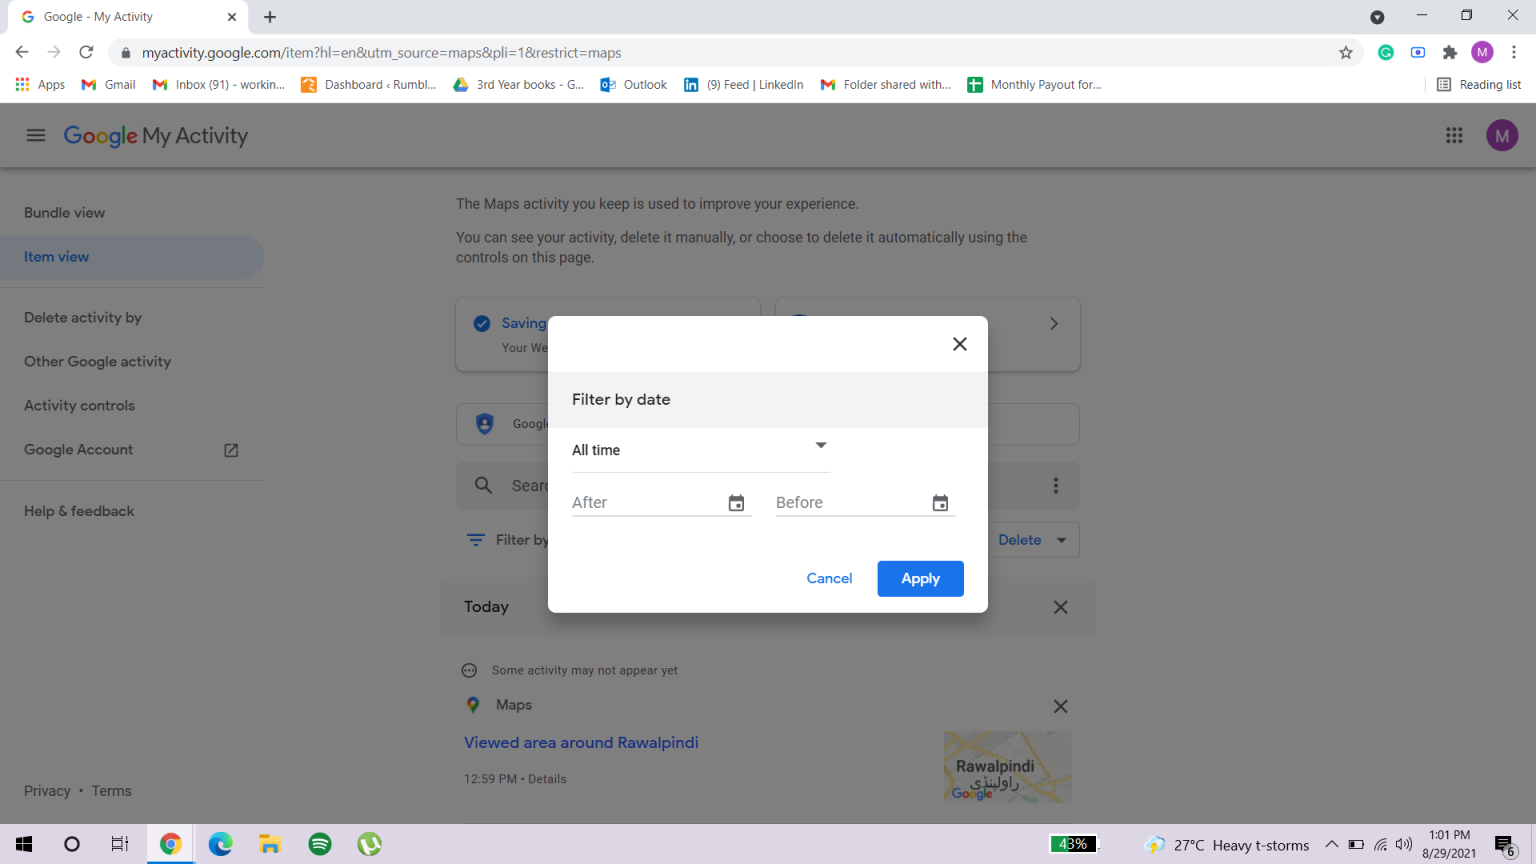The height and width of the screenshot is (864, 1536).
Task: Open the My Activity navigation hamburger menu
Action: pos(36,135)
